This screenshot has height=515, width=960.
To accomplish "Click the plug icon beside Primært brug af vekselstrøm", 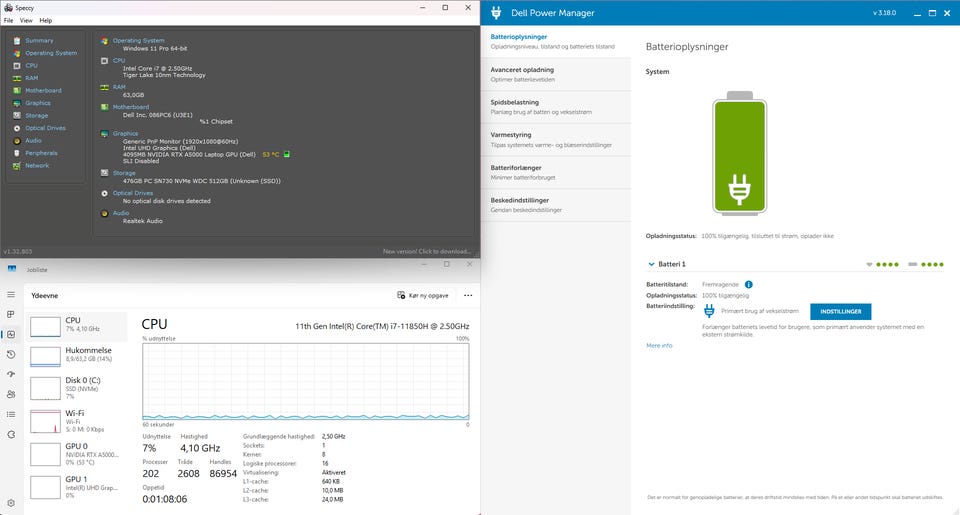I will tap(709, 311).
